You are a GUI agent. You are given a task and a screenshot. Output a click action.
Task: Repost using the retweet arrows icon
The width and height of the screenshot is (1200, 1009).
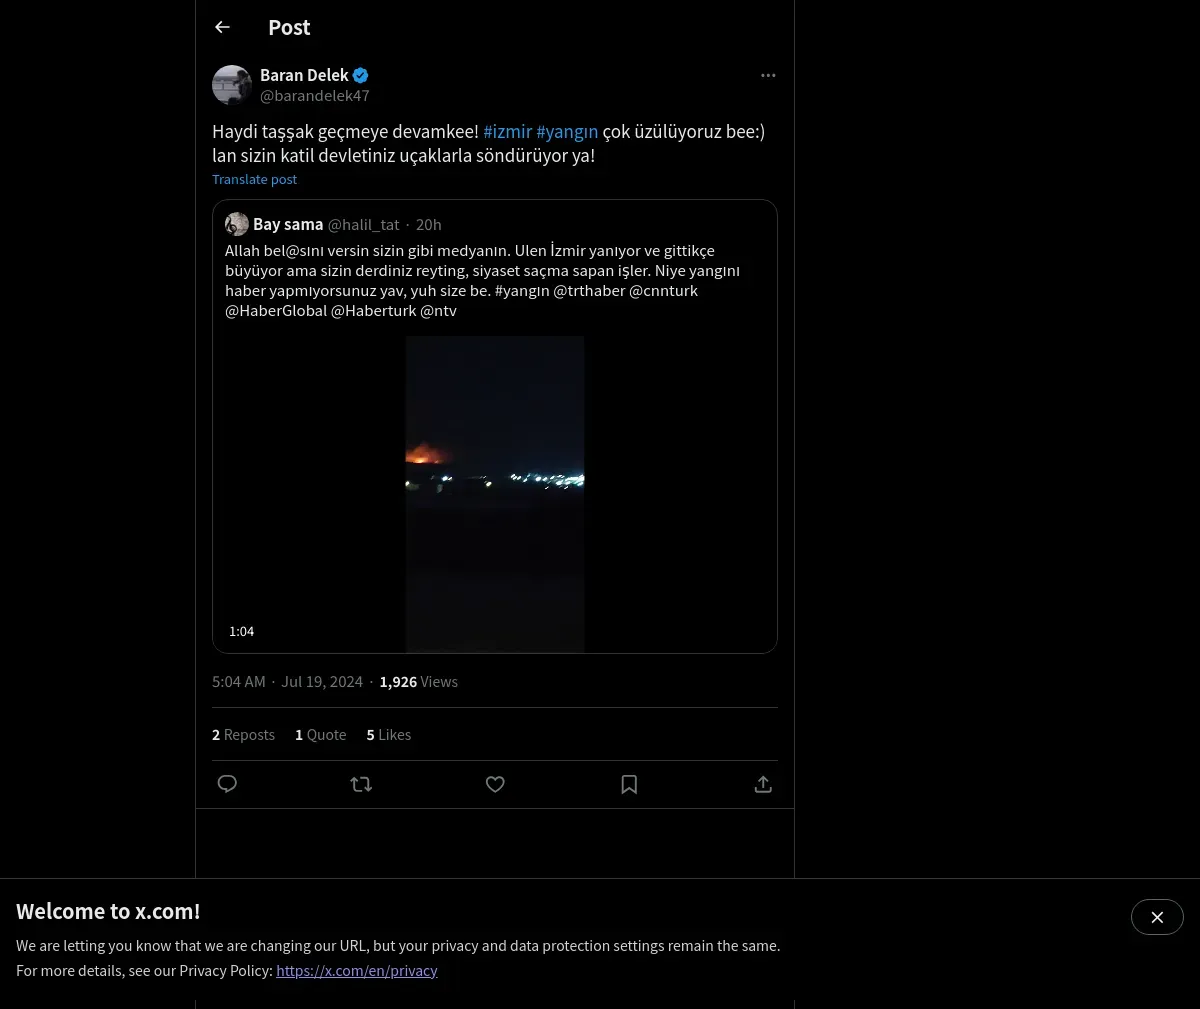361,784
